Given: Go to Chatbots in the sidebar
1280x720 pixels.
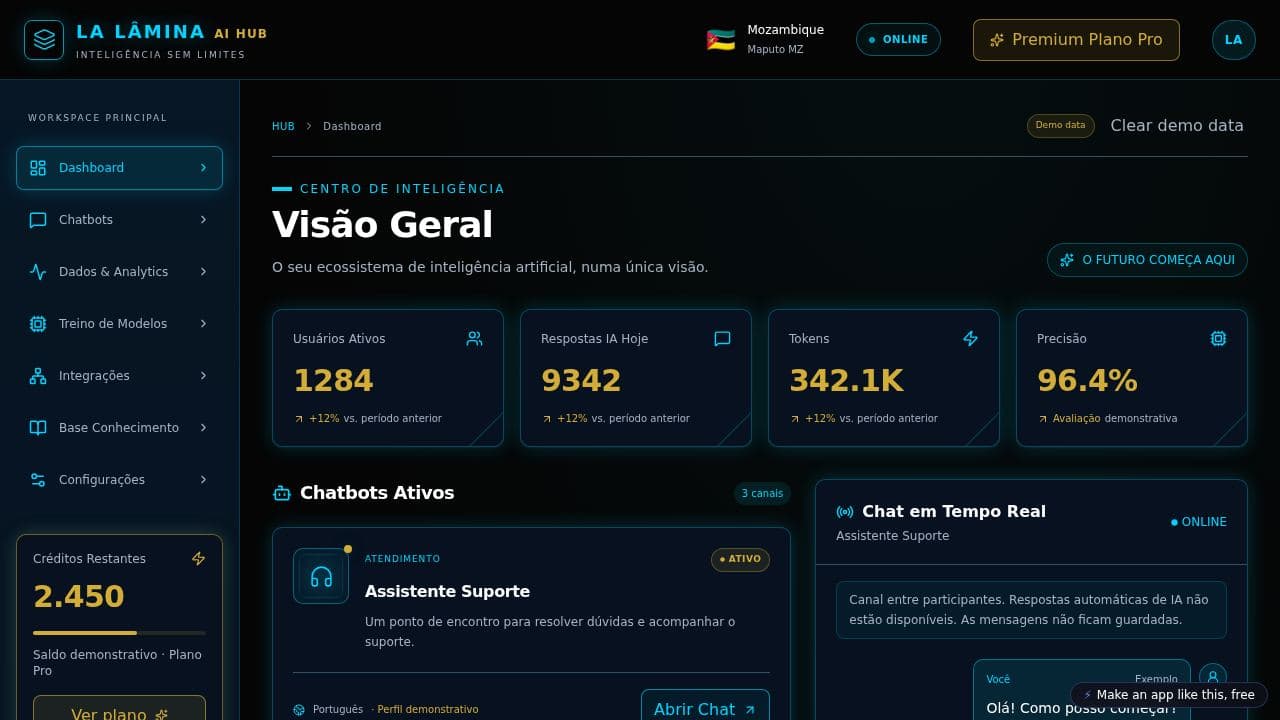Looking at the screenshot, I should (119, 220).
